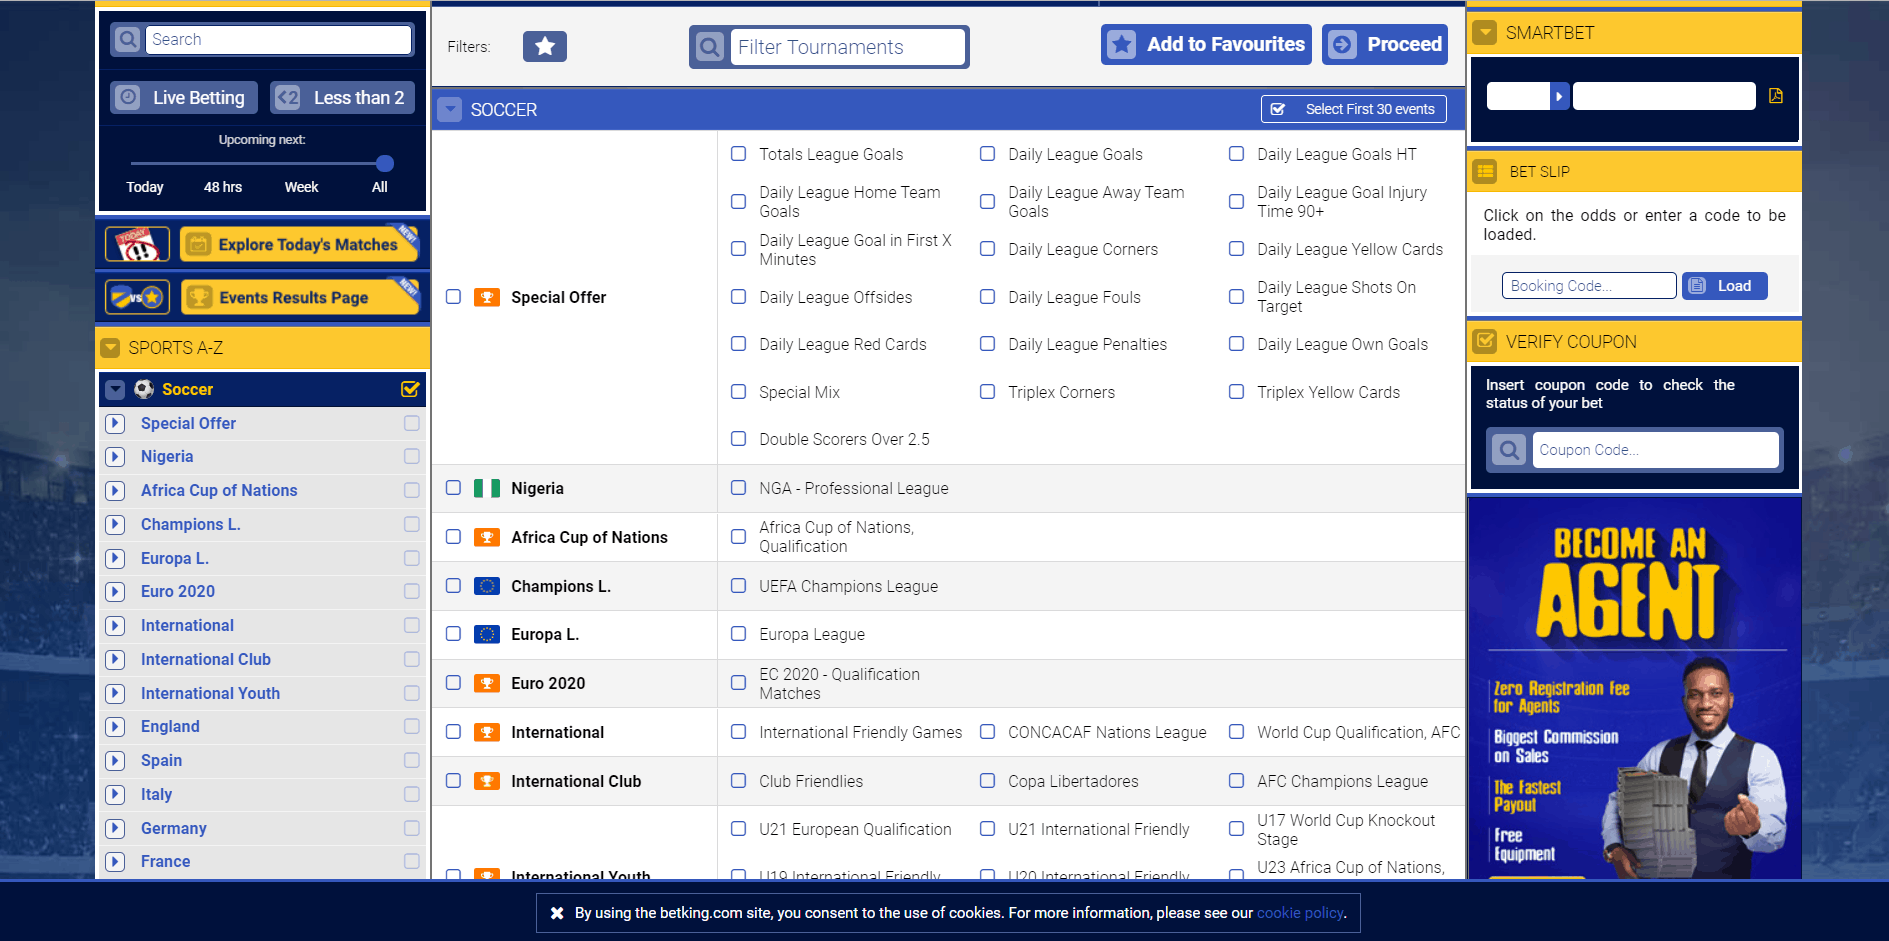Collapse the Soccer tree in the sidebar
This screenshot has width=1889, height=941.
tap(116, 389)
